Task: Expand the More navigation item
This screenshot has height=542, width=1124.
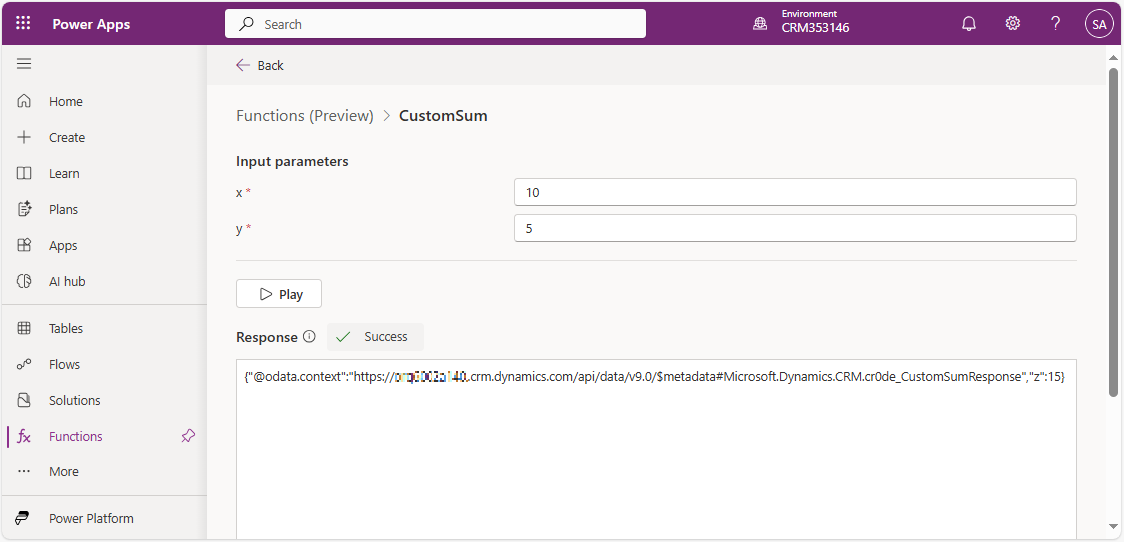Action: (63, 472)
